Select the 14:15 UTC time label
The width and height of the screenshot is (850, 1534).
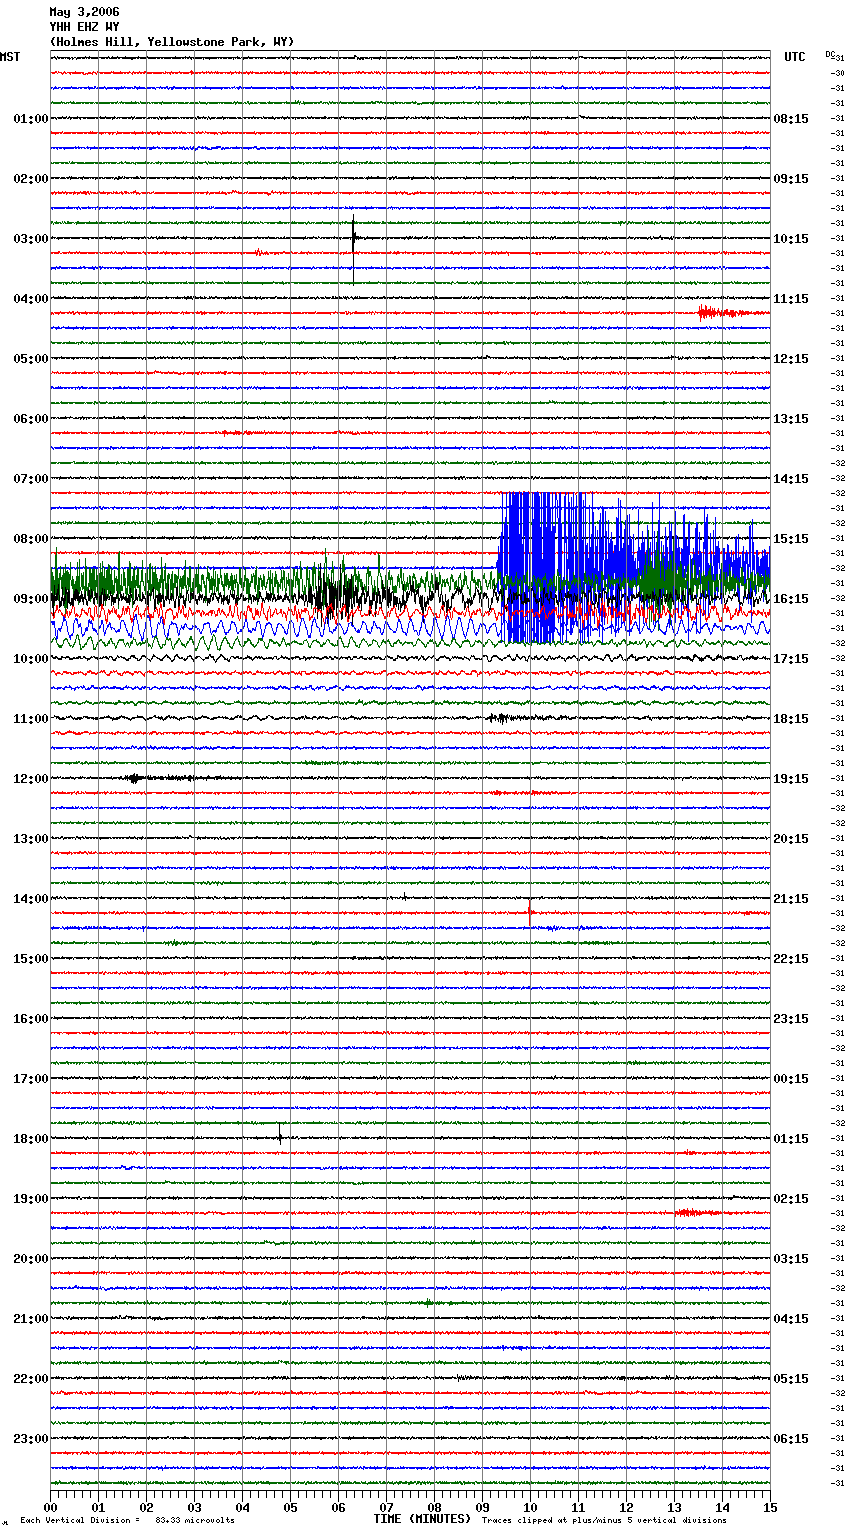(x=791, y=479)
